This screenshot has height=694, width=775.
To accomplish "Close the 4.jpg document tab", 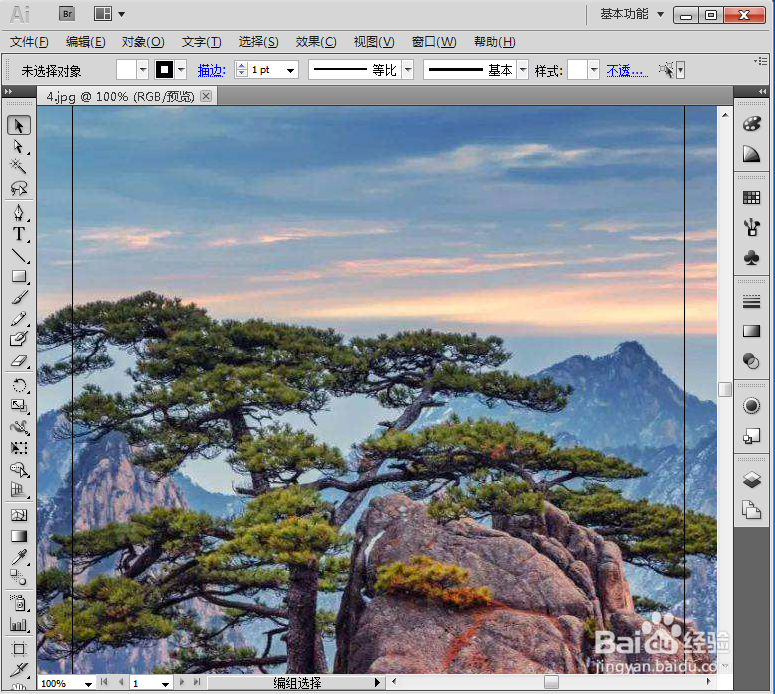I will coord(206,96).
